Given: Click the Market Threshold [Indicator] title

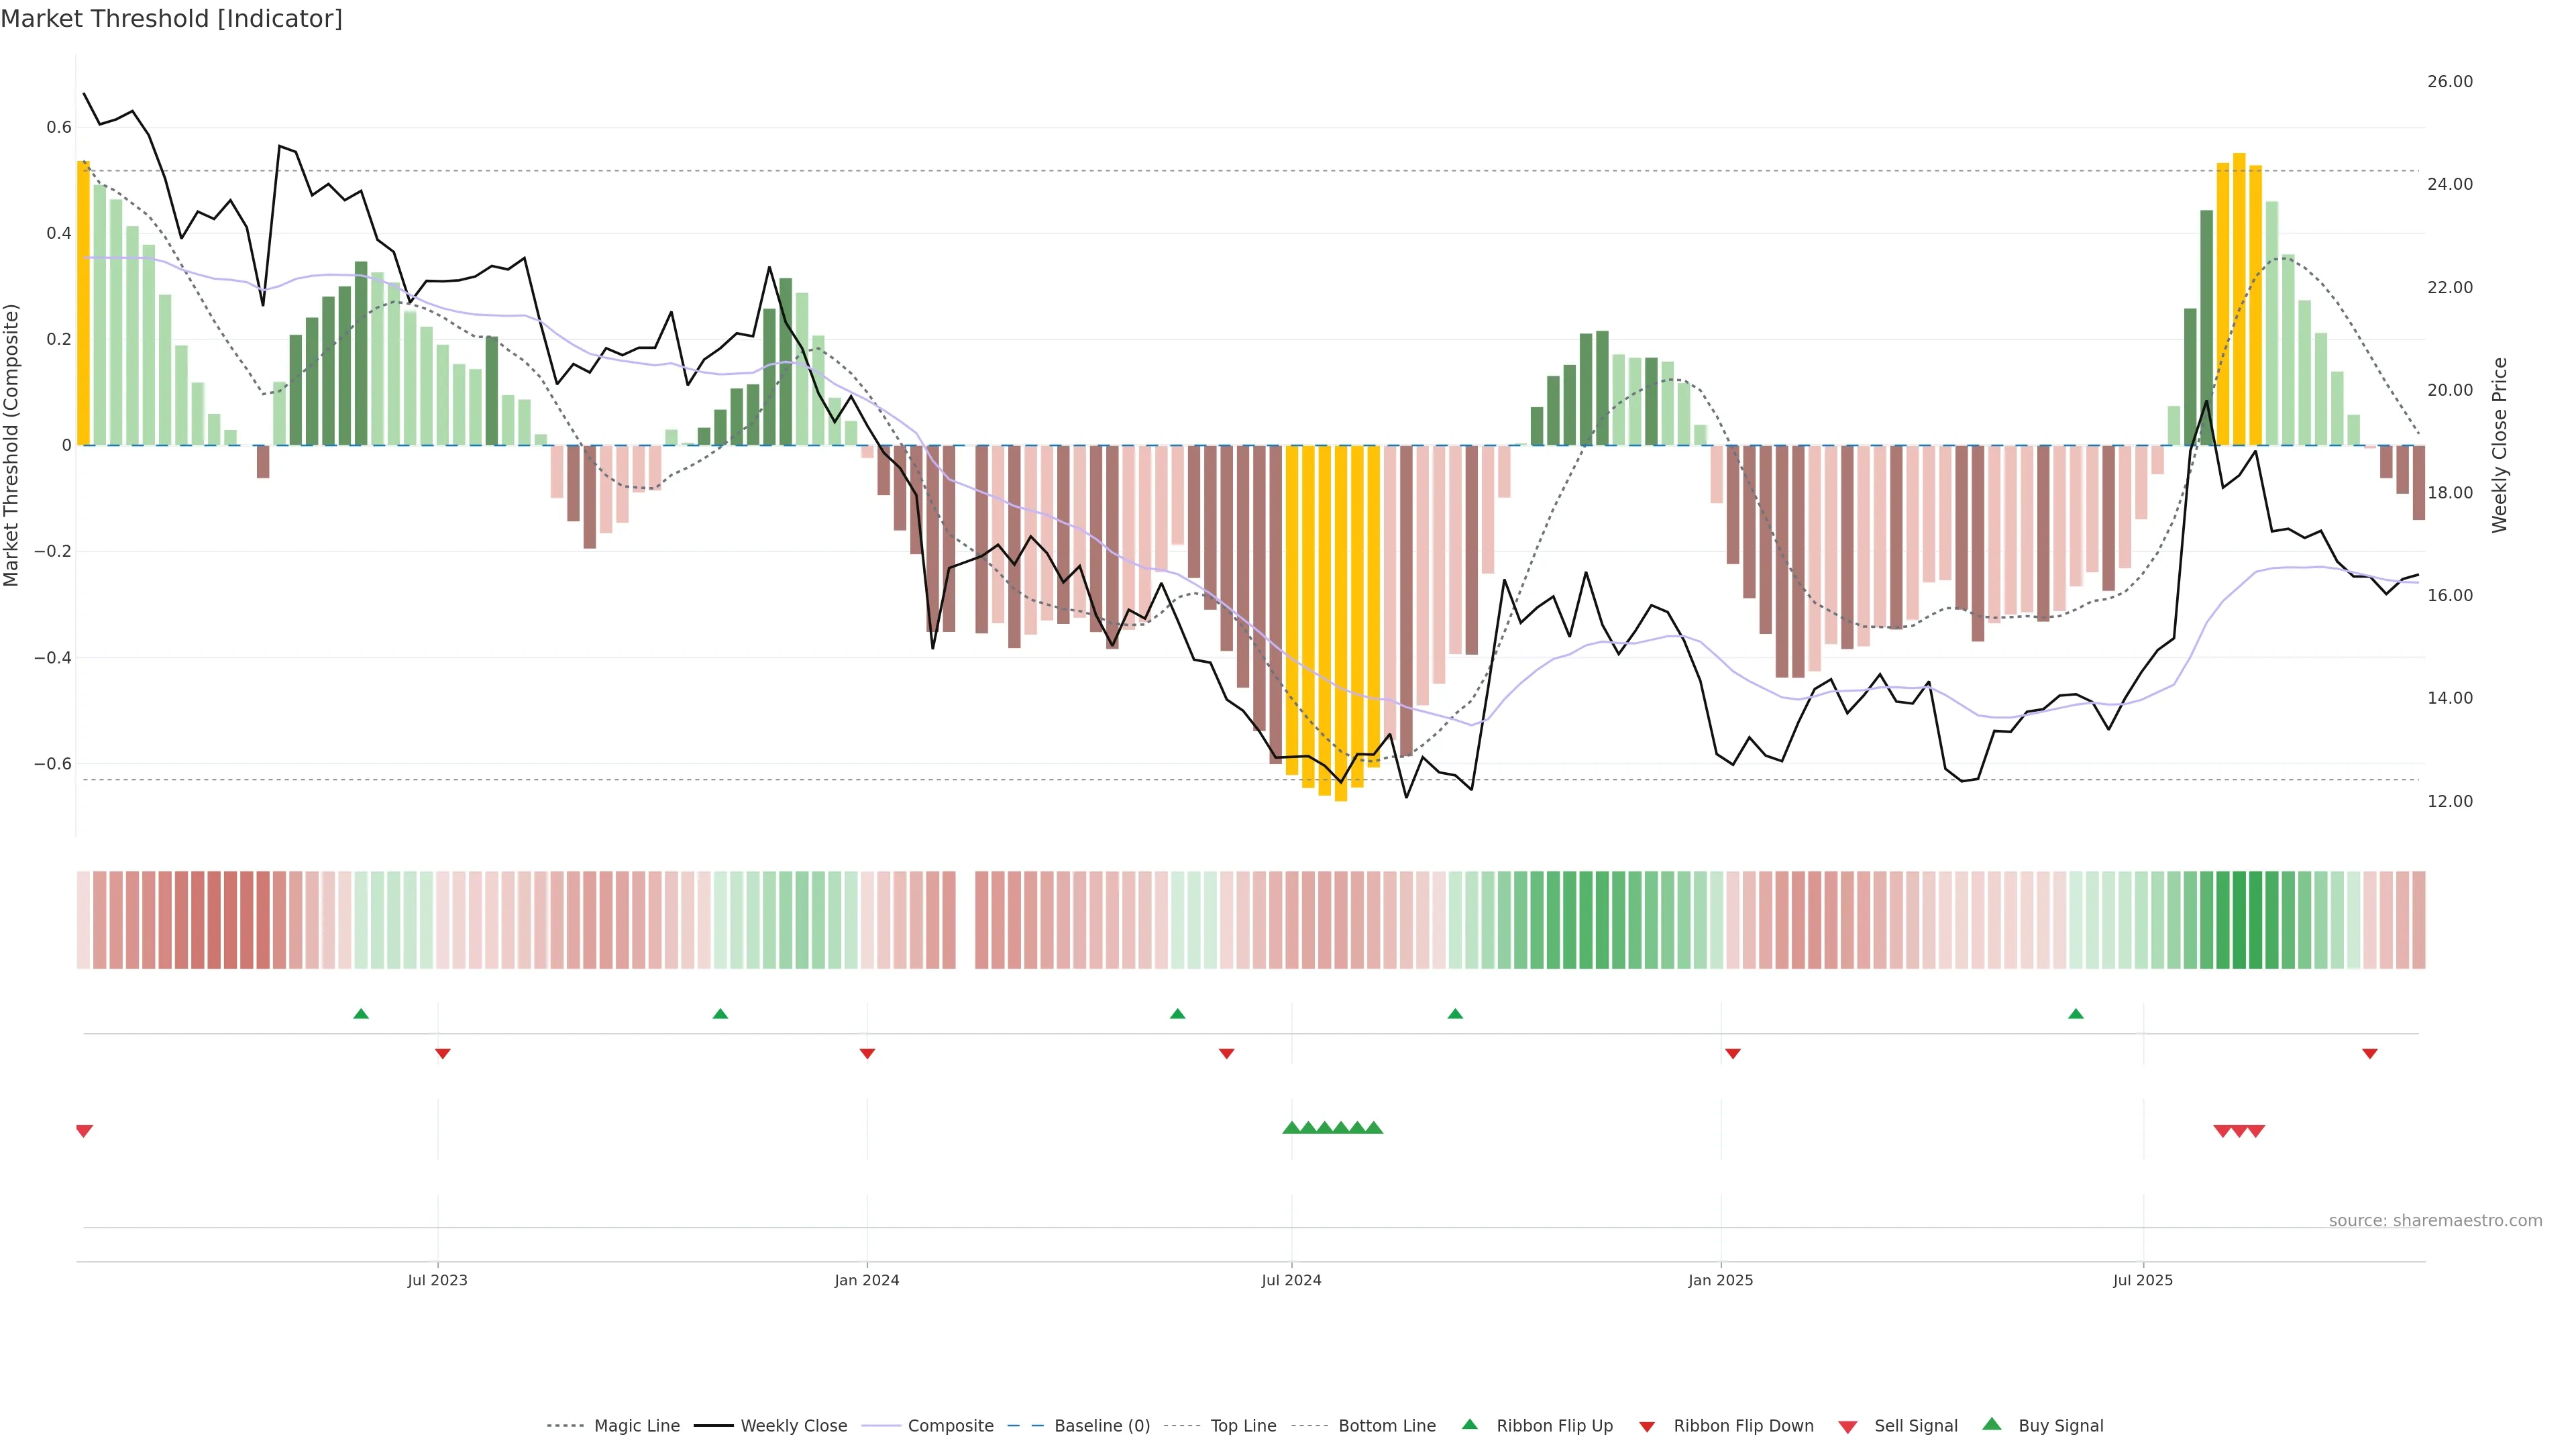Looking at the screenshot, I should point(171,18).
